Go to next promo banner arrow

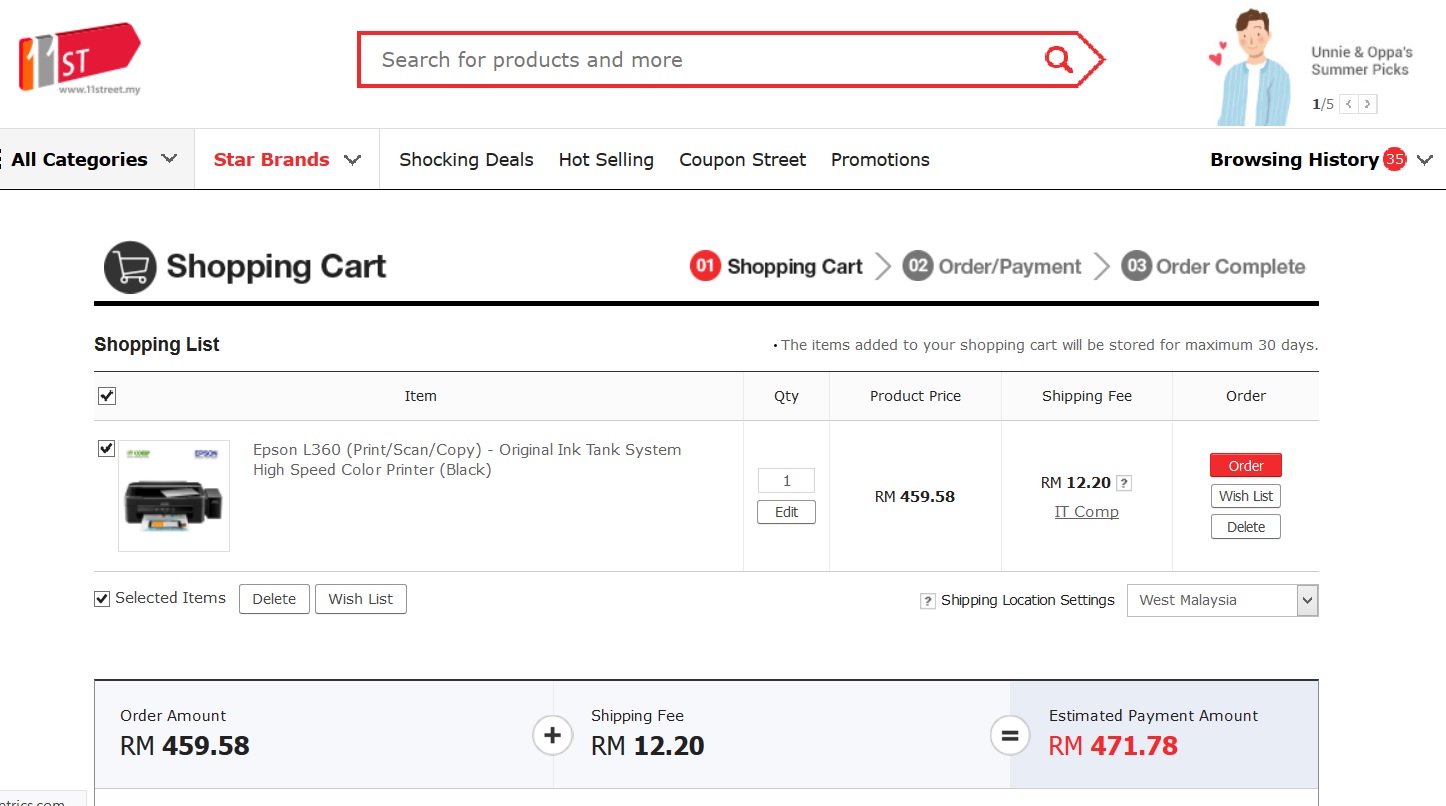click(x=1368, y=104)
